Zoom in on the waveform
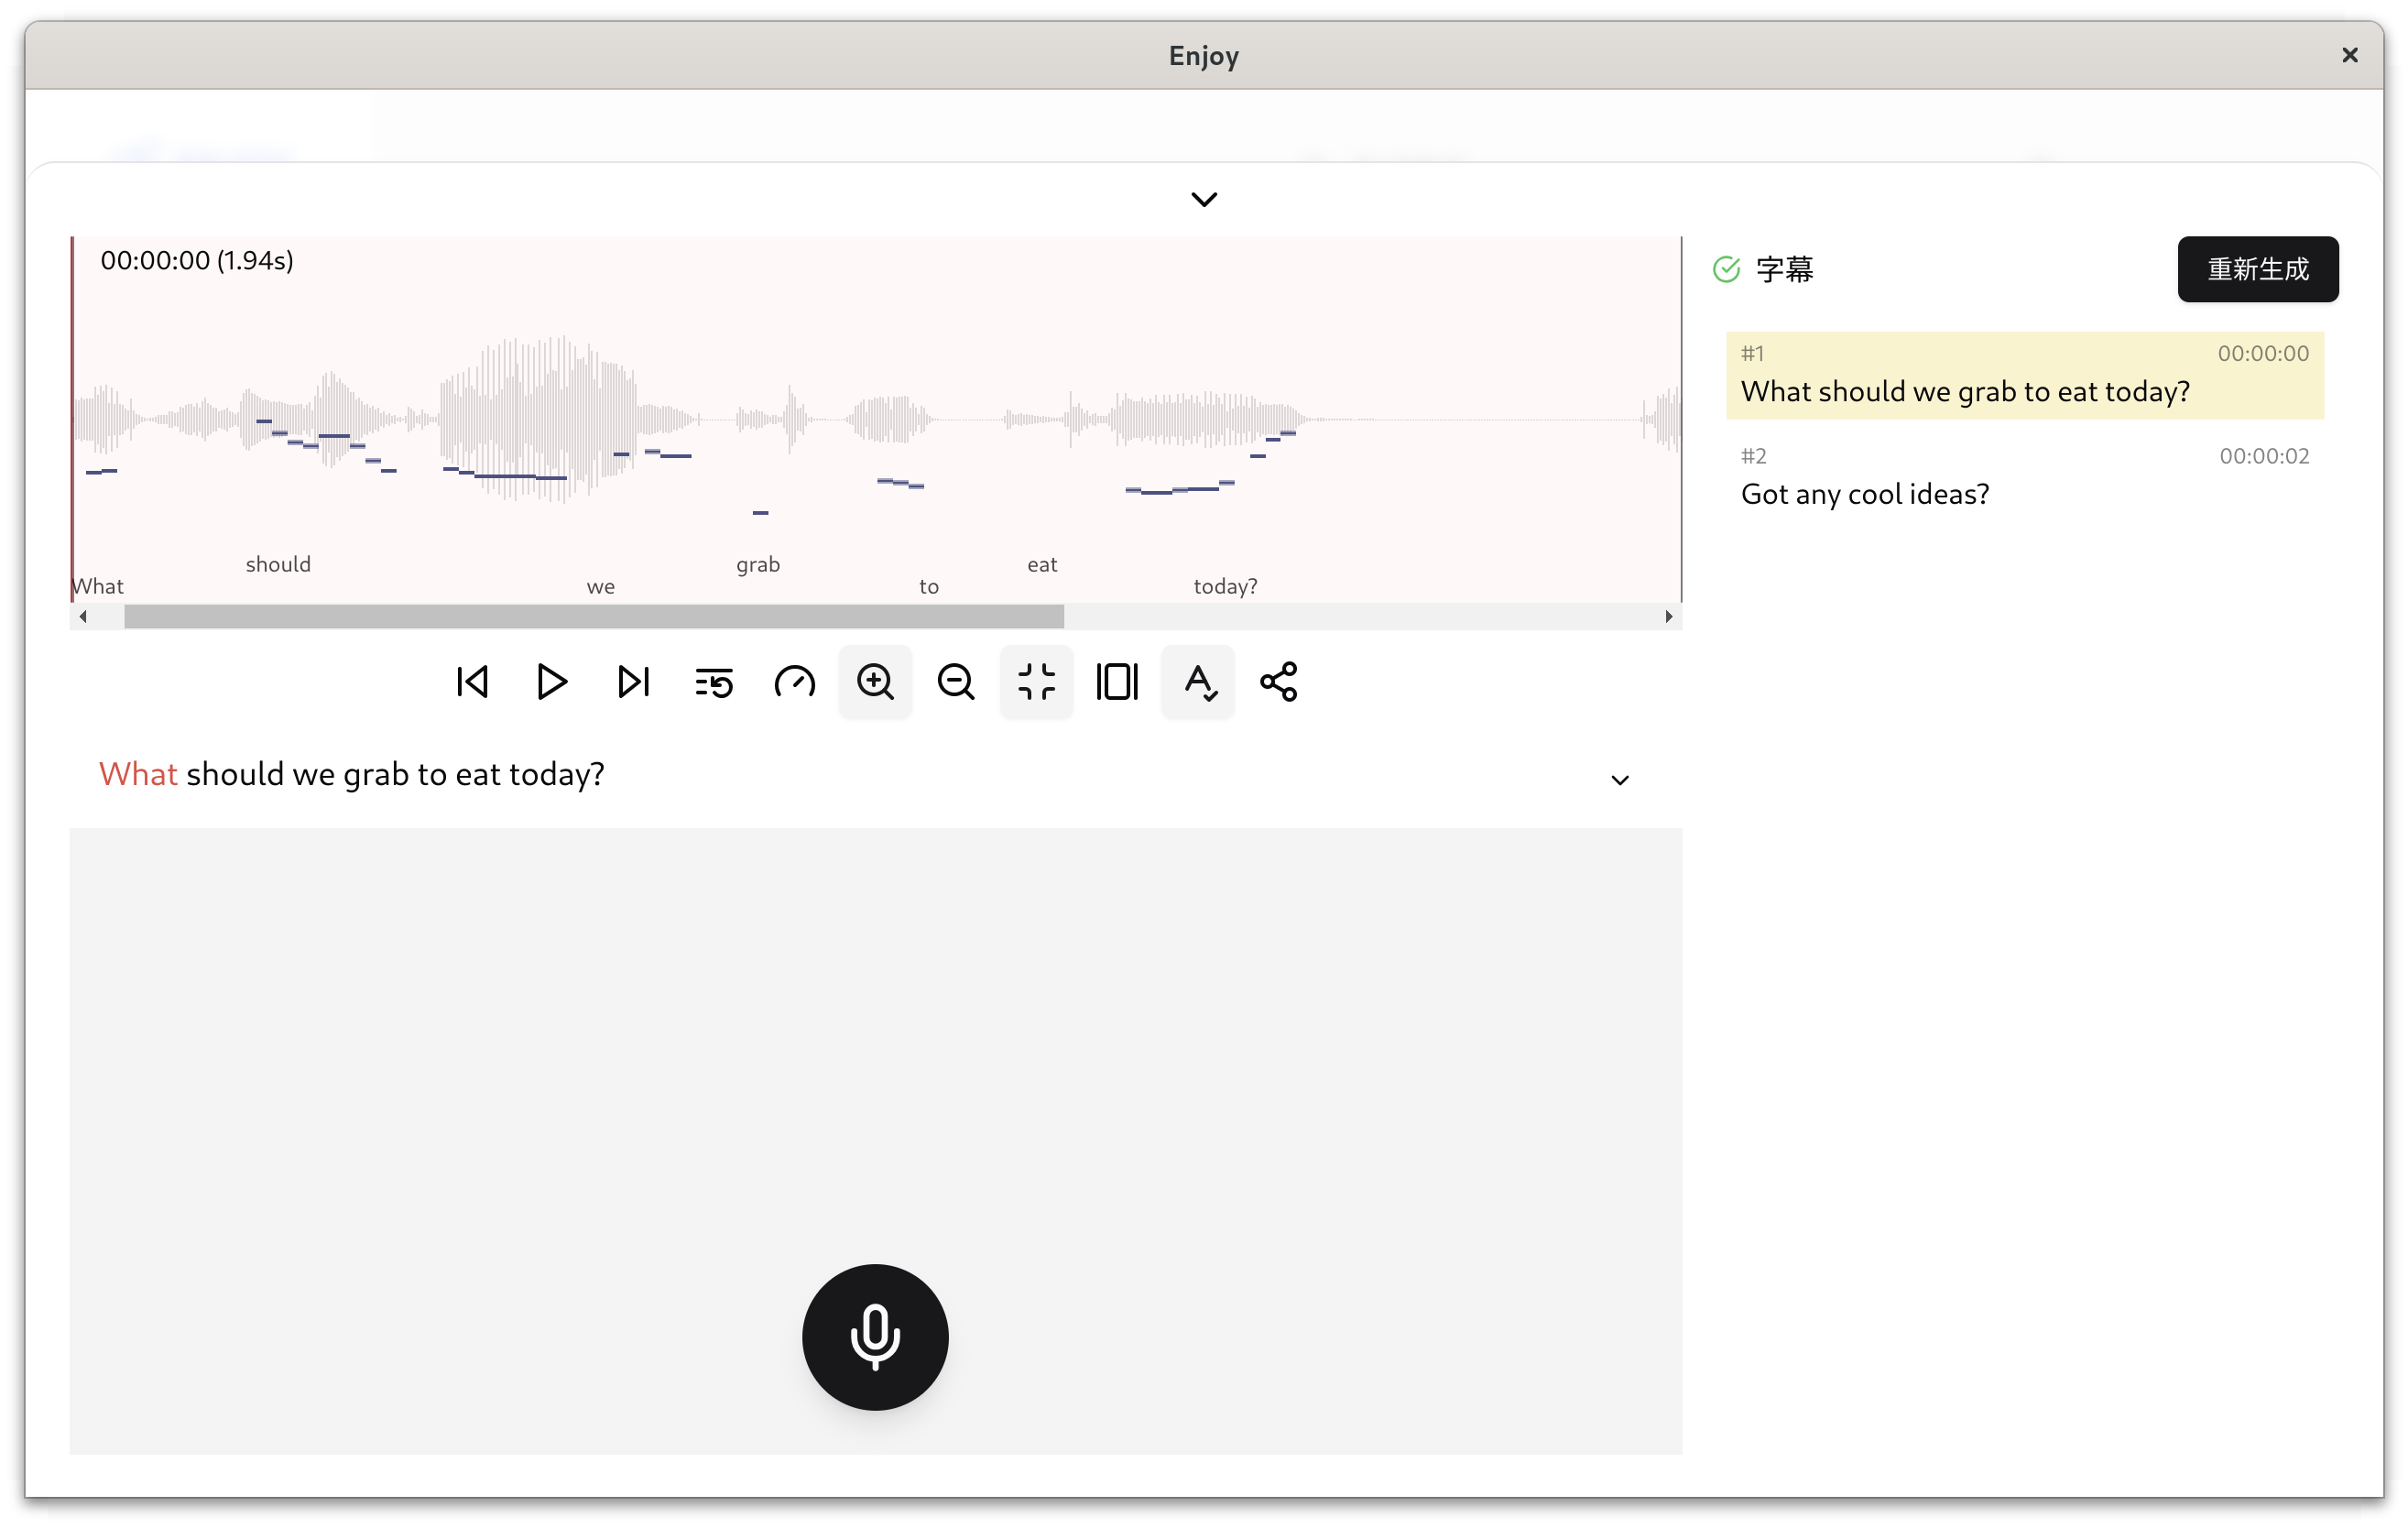The image size is (2408, 1528). pos(875,682)
